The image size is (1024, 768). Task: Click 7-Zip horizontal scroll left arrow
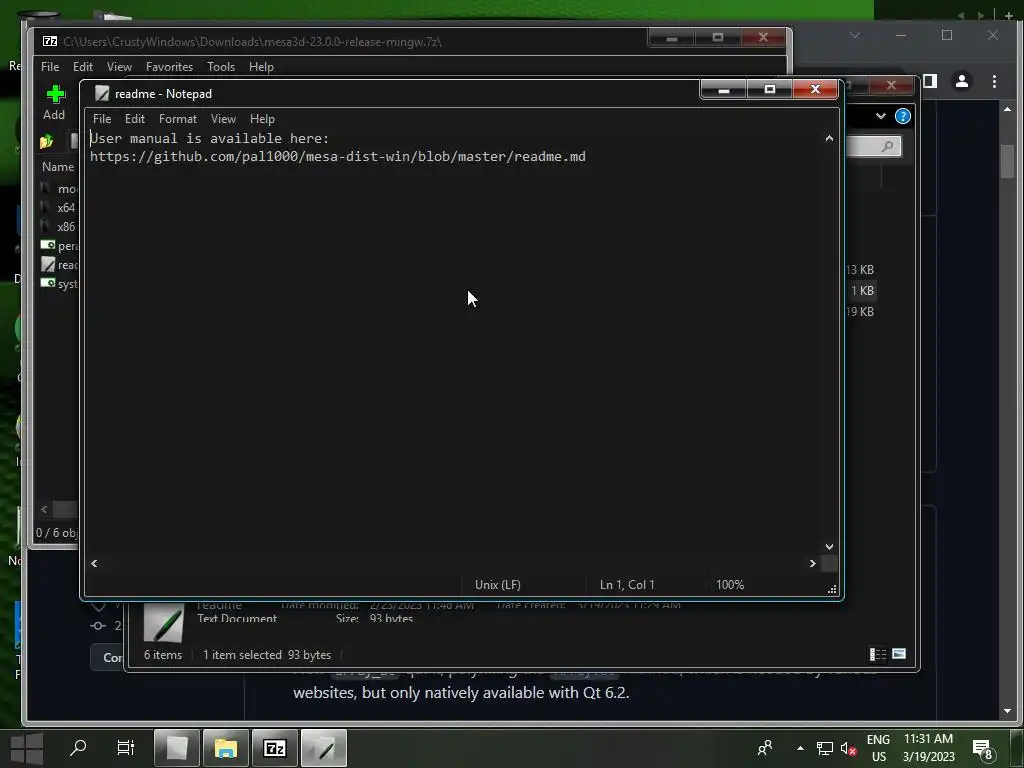click(x=44, y=509)
